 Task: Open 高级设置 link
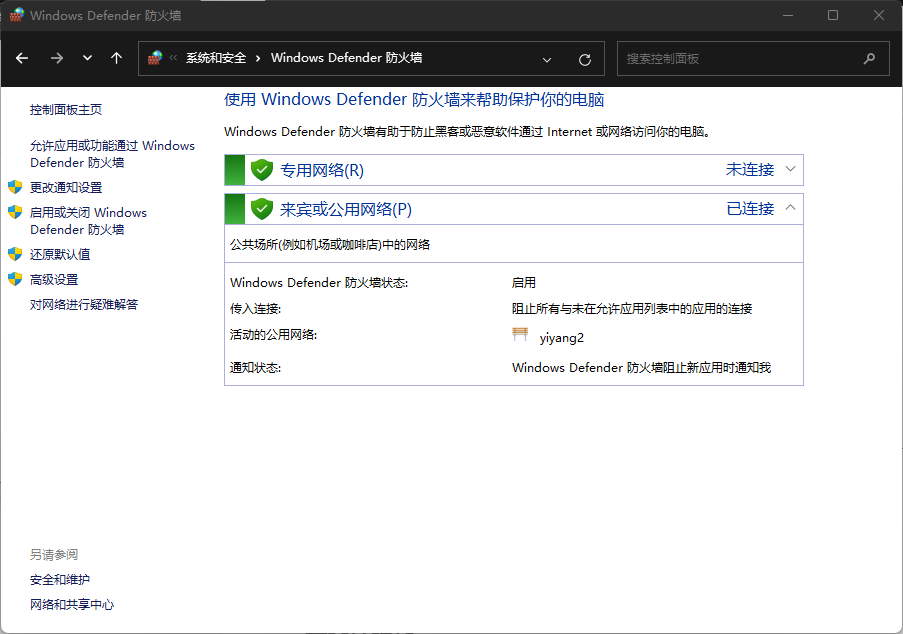point(54,279)
